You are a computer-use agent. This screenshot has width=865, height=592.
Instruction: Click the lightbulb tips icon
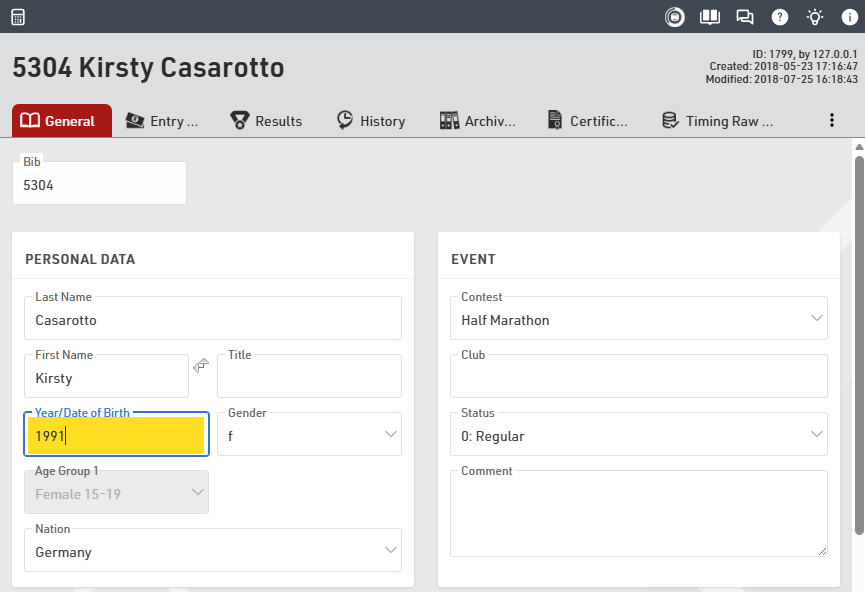815,17
